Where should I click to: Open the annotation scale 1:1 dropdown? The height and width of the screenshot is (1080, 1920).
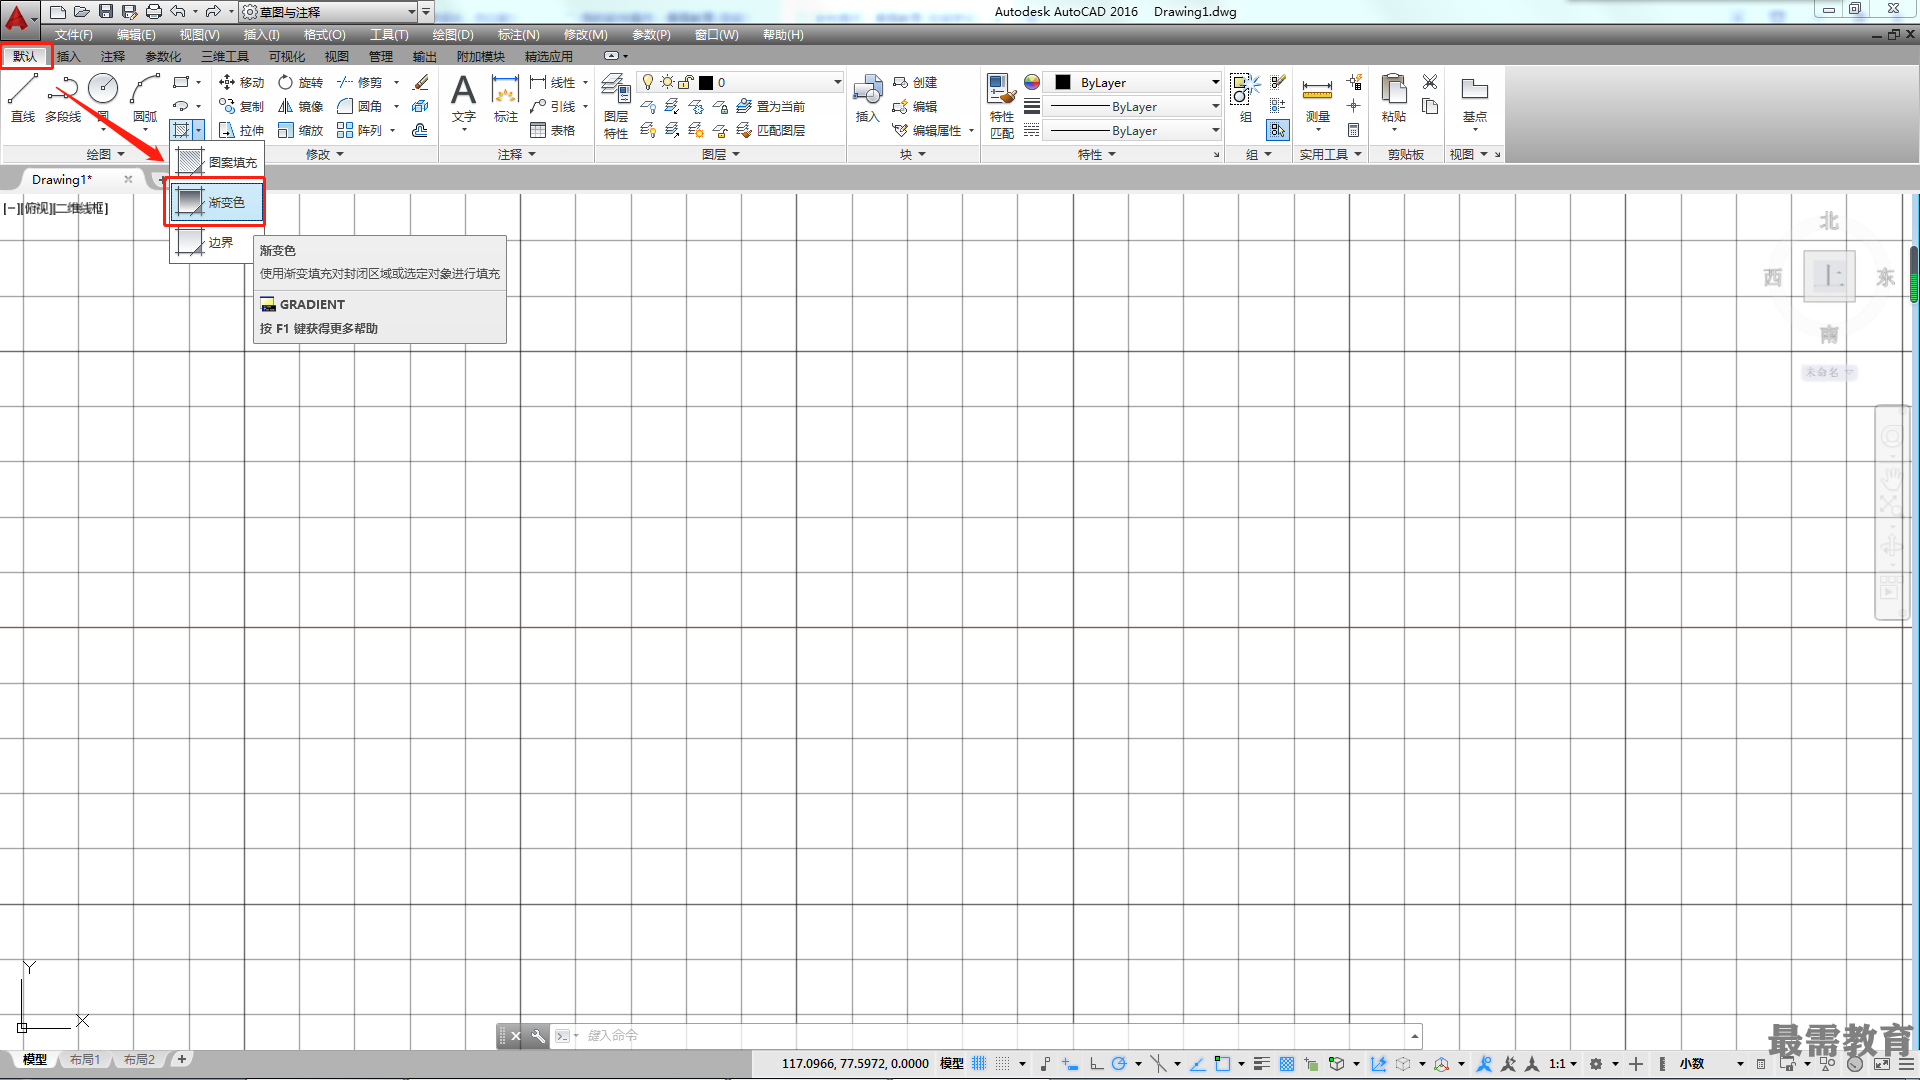[x=1563, y=1064]
